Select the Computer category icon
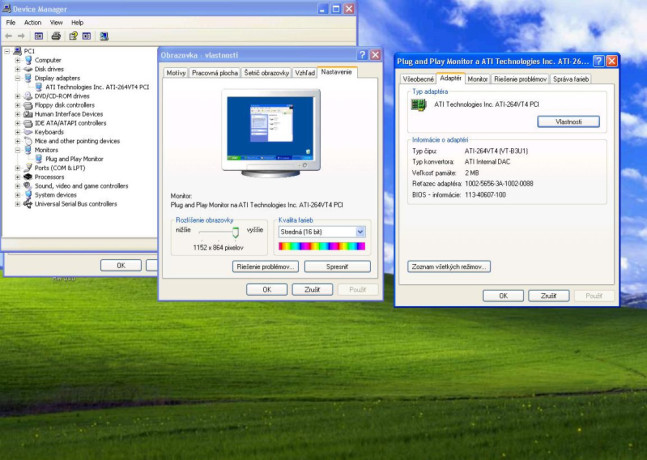Viewport: 647px width, 460px height. pos(28,60)
